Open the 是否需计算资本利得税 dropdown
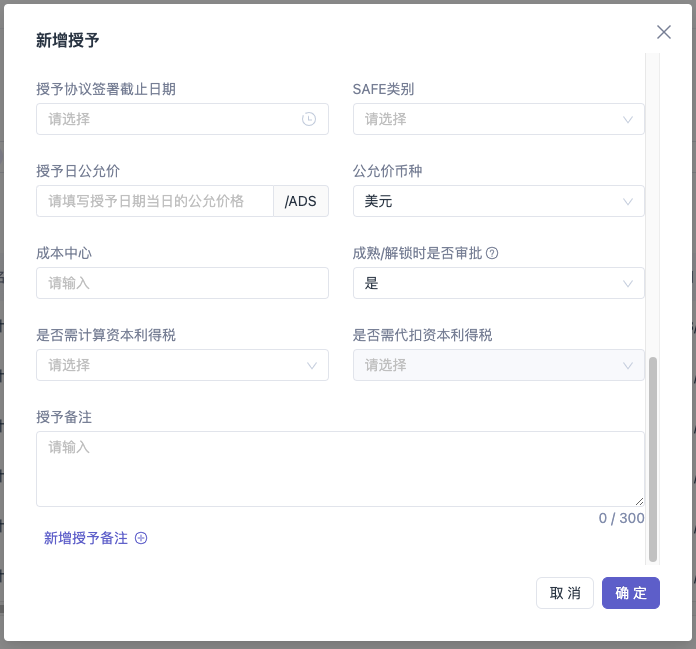This screenshot has width=696, height=649. pyautogui.click(x=182, y=365)
